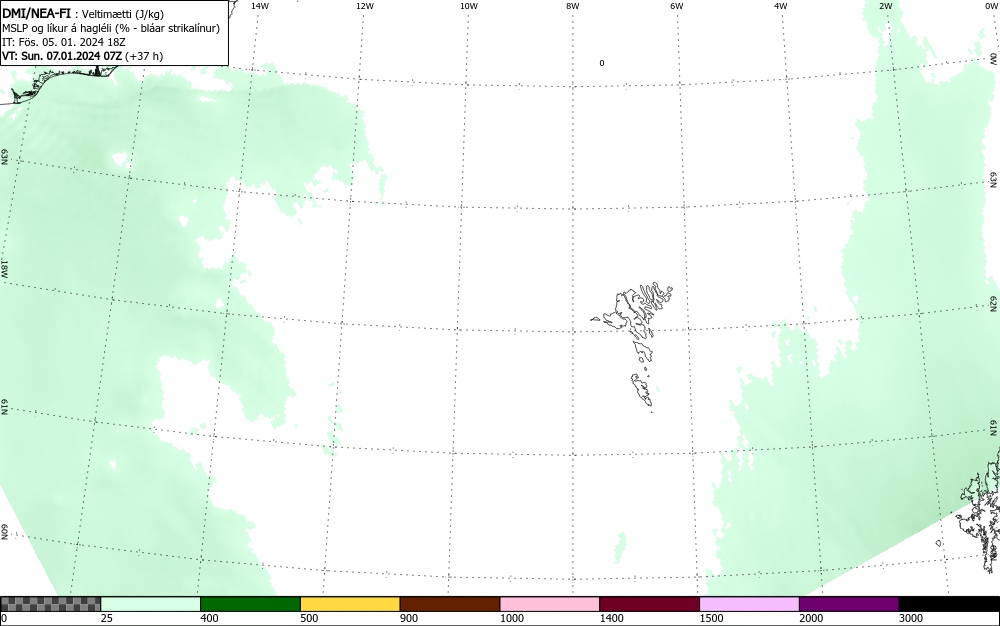Click the "DMI/NEA-FI" title text
The width and height of the screenshot is (1000, 626).
(36, 13)
